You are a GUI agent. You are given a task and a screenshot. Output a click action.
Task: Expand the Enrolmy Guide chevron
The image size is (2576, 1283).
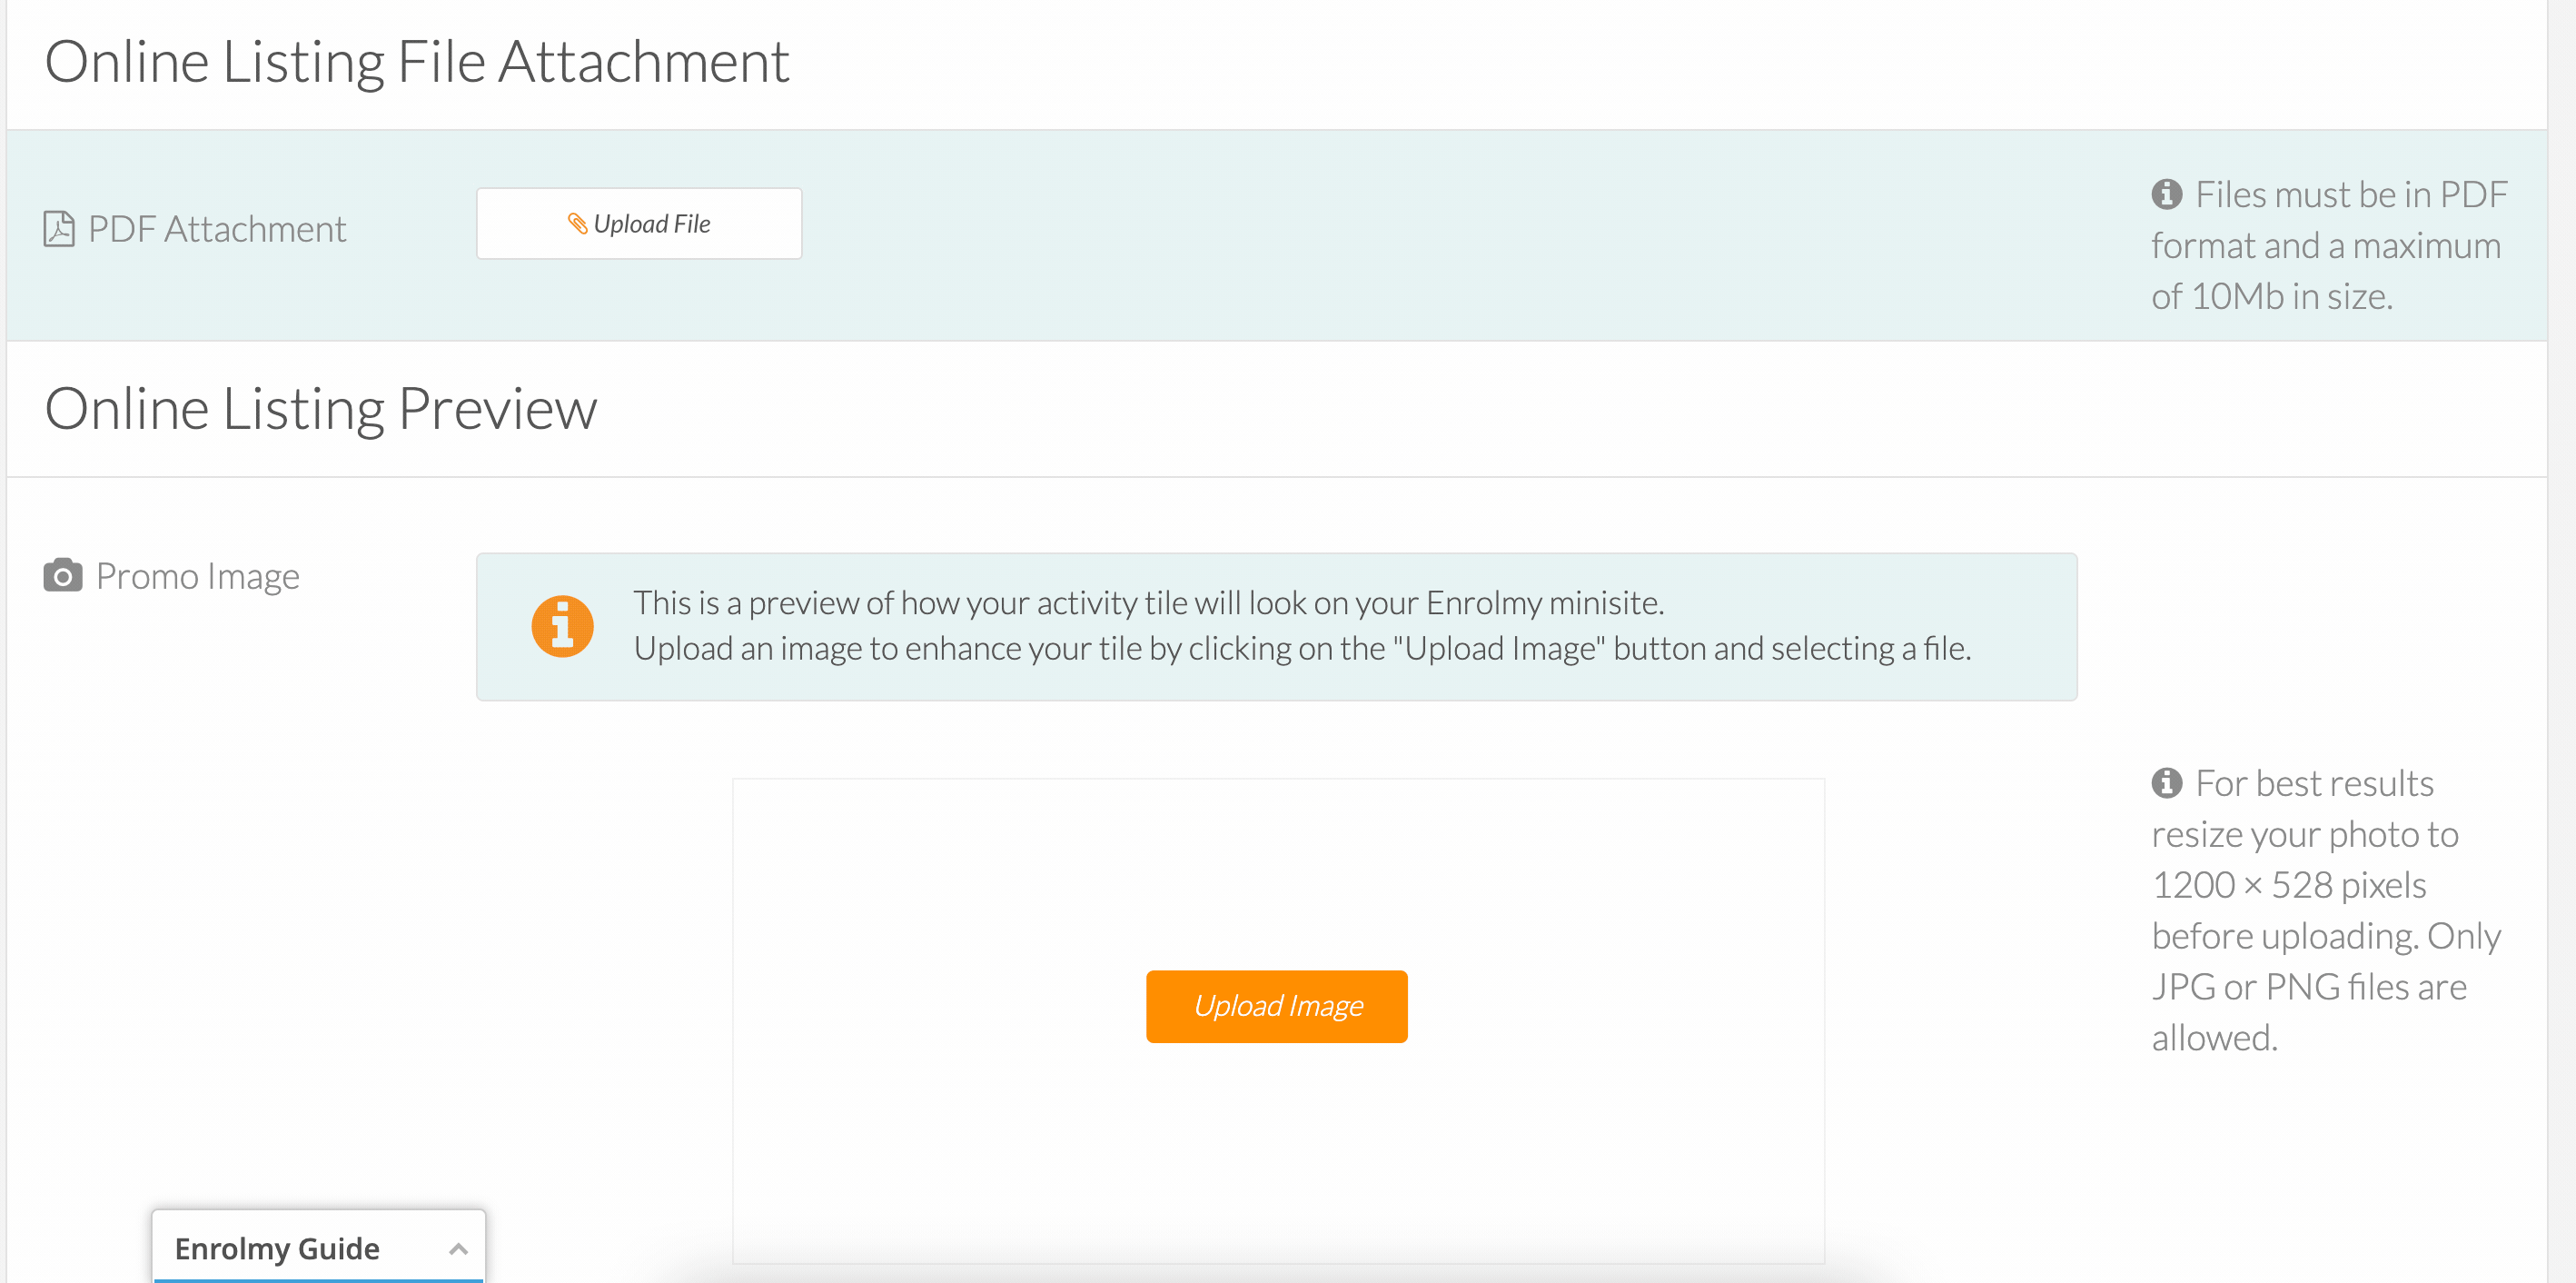coord(458,1249)
